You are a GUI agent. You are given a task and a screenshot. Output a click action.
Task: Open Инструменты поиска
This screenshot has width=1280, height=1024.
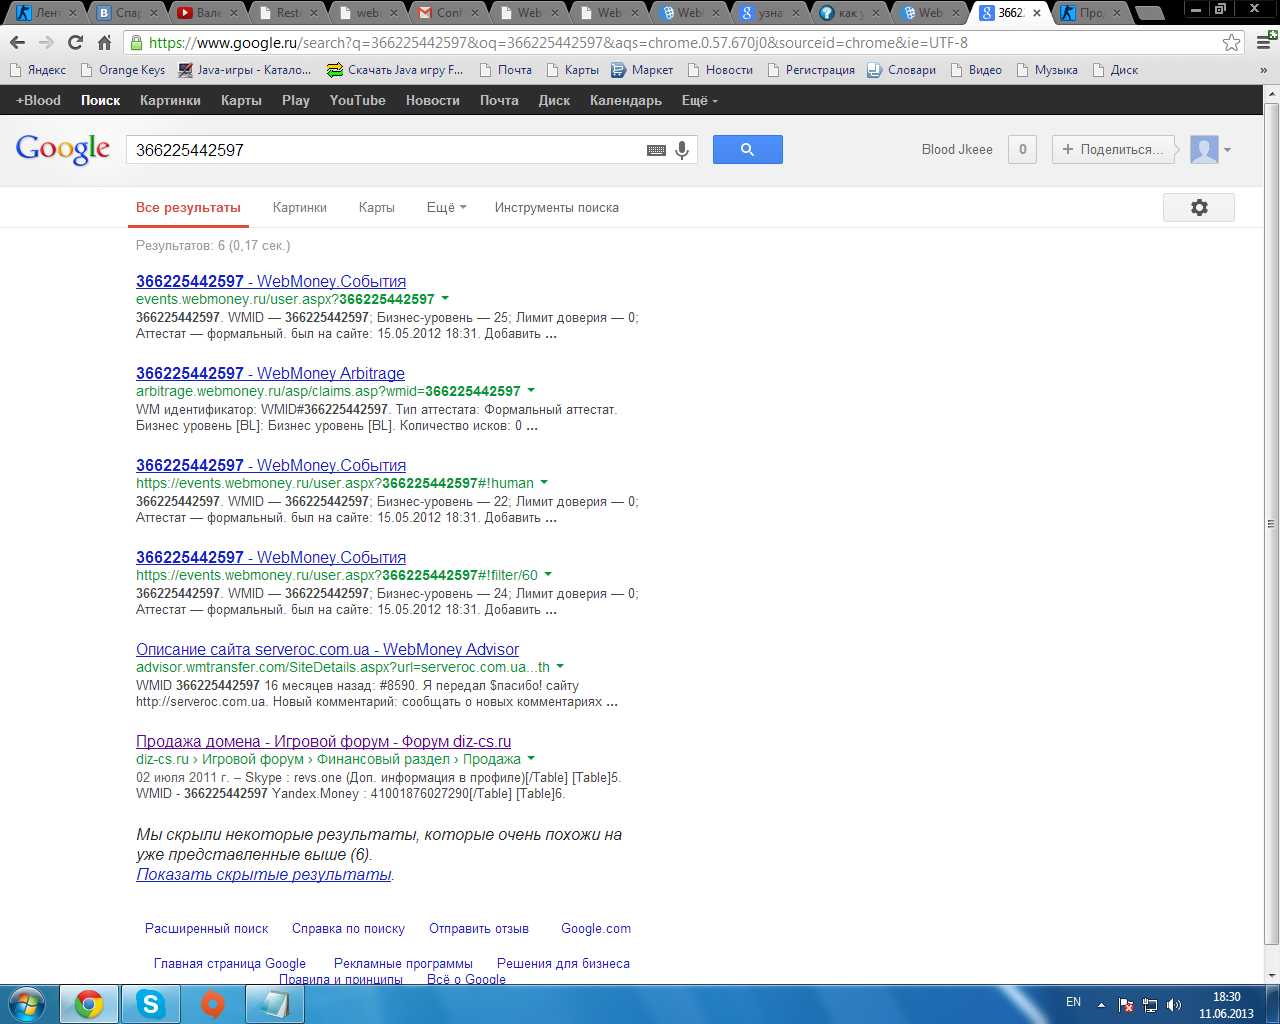point(556,207)
